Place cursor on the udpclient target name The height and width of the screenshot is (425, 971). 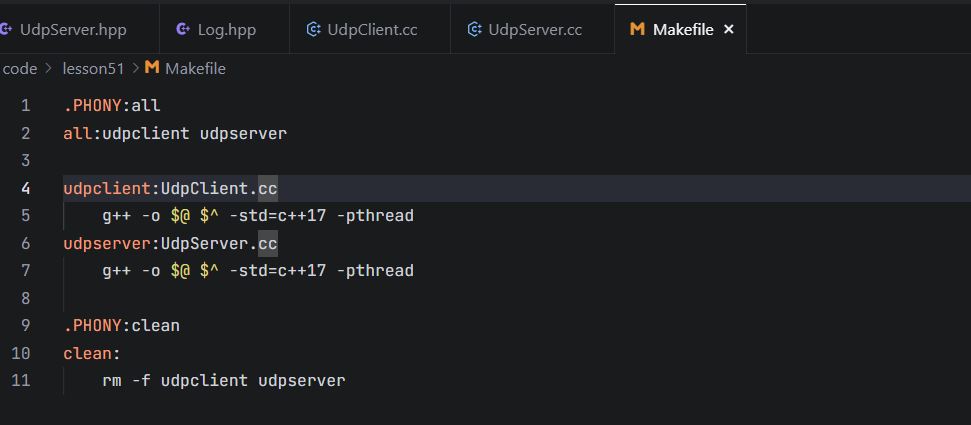click(x=107, y=188)
